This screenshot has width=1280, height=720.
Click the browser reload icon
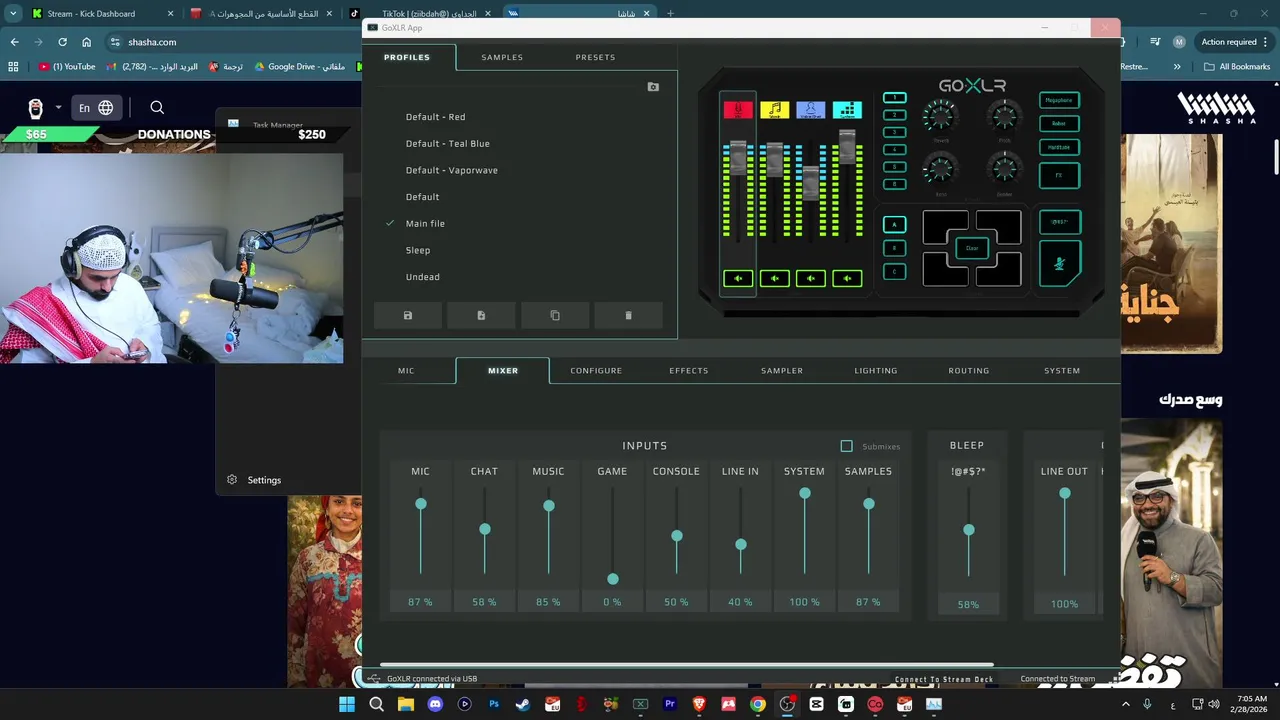coord(62,42)
